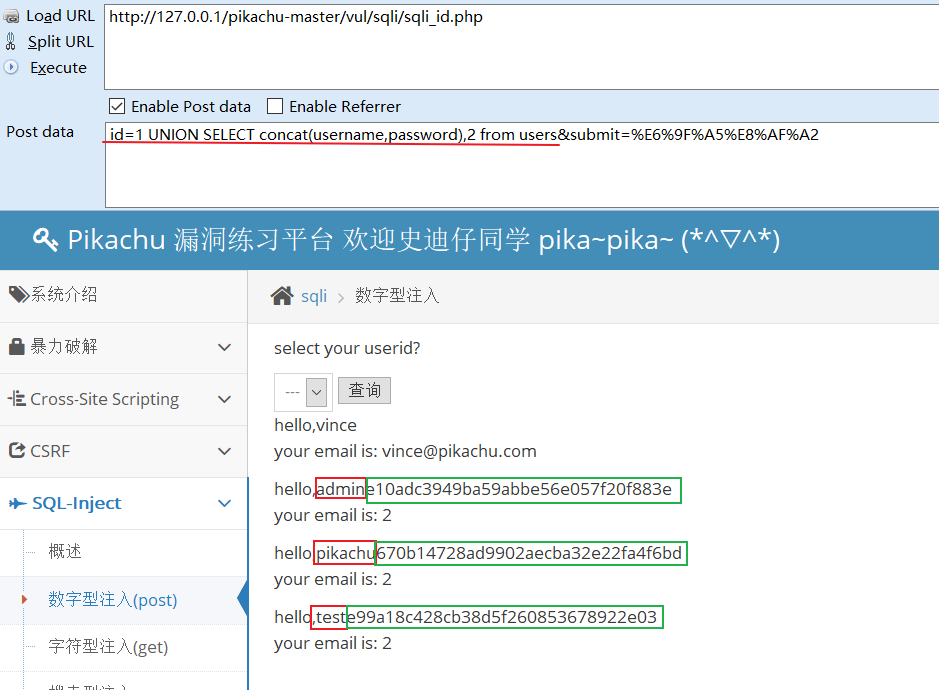939x690 pixels.
Task: Click the URL input box
Action: (522, 47)
